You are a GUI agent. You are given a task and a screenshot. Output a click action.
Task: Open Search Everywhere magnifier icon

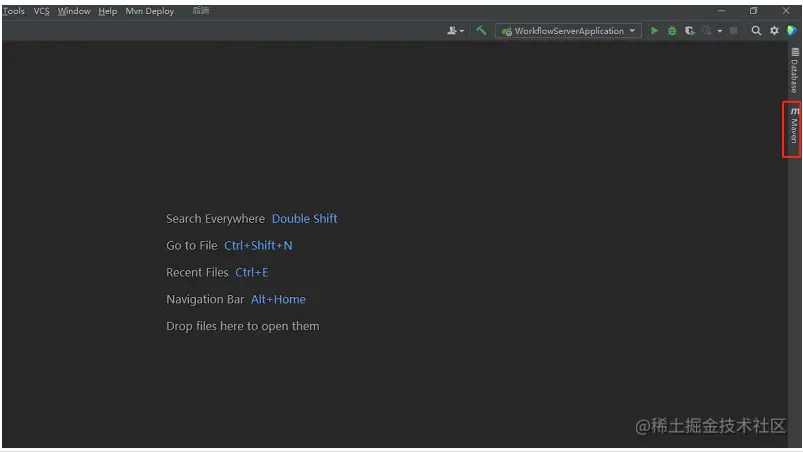pyautogui.click(x=756, y=31)
